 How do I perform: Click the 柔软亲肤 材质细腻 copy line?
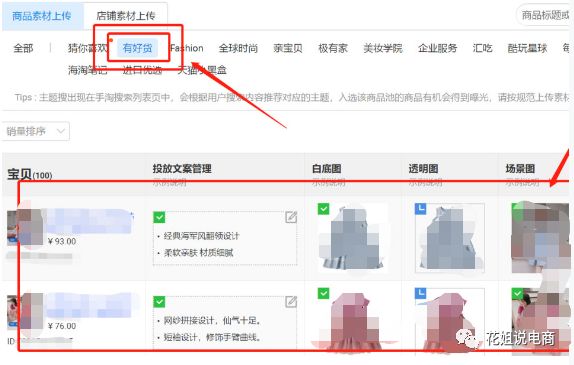(198, 253)
